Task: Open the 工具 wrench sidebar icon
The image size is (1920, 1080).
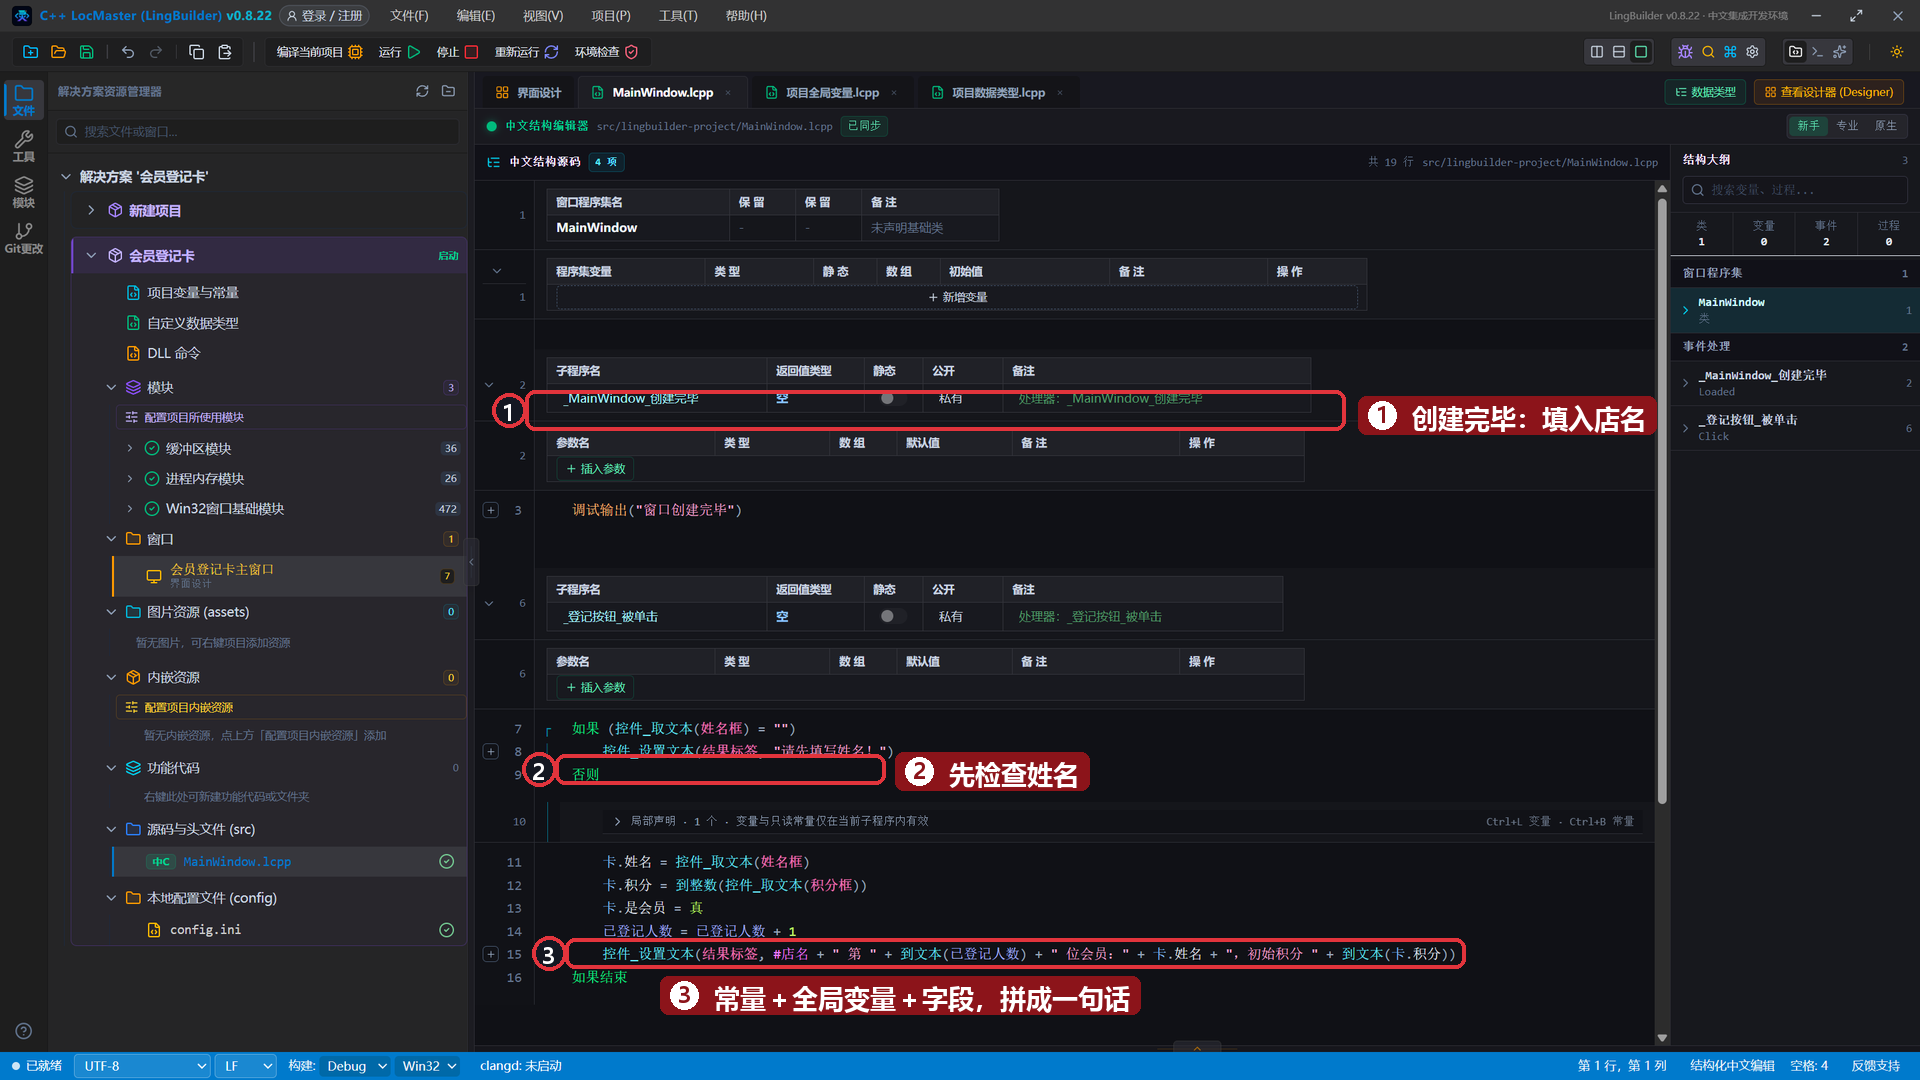Action: 24,146
